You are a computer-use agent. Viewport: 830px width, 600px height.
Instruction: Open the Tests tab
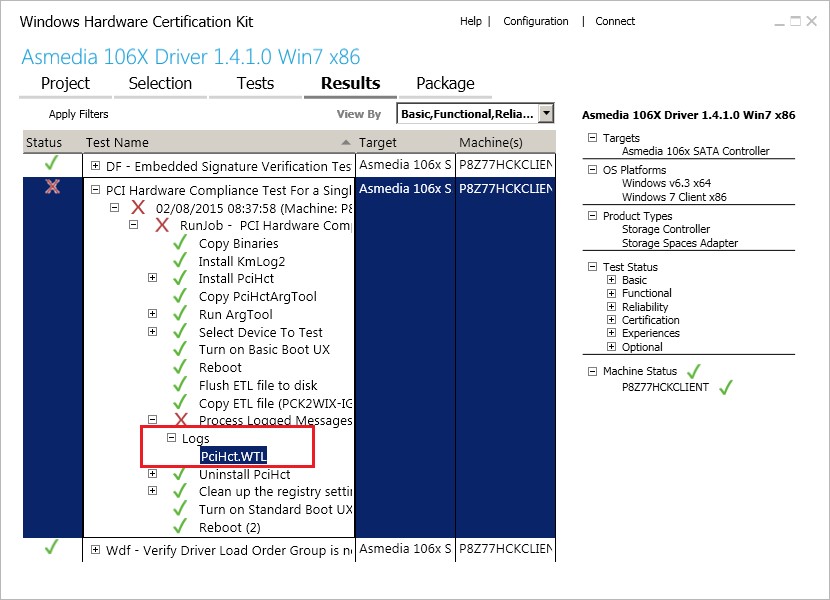click(255, 84)
